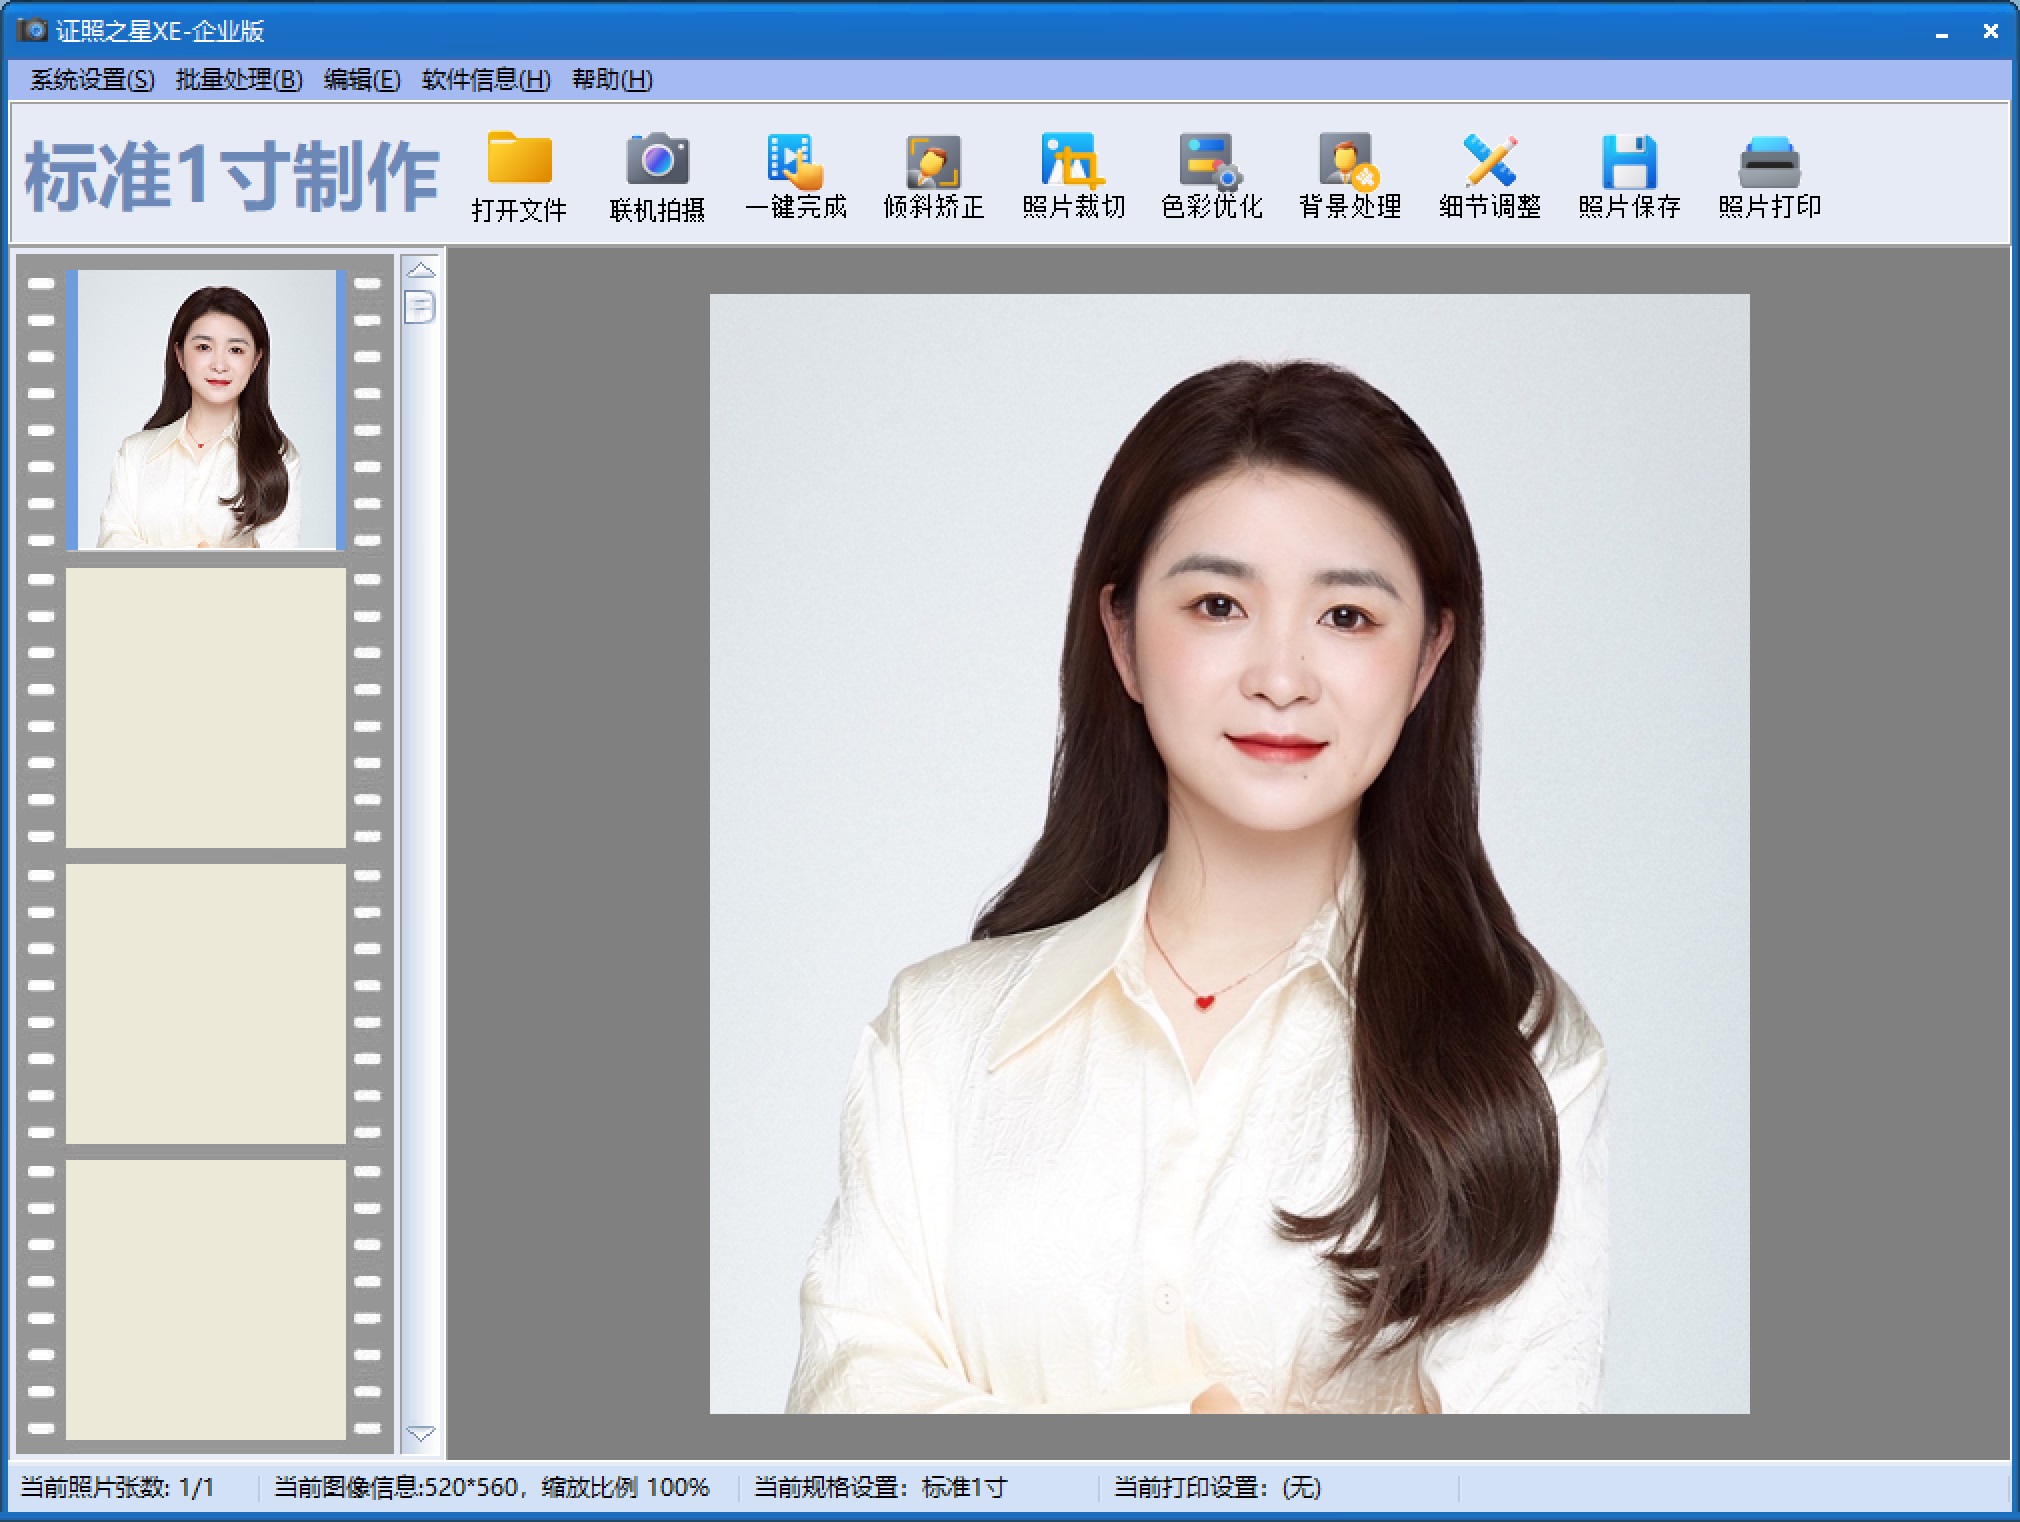Click the filmstrip scroll up arrow
The image size is (2020, 1522).
(x=421, y=270)
